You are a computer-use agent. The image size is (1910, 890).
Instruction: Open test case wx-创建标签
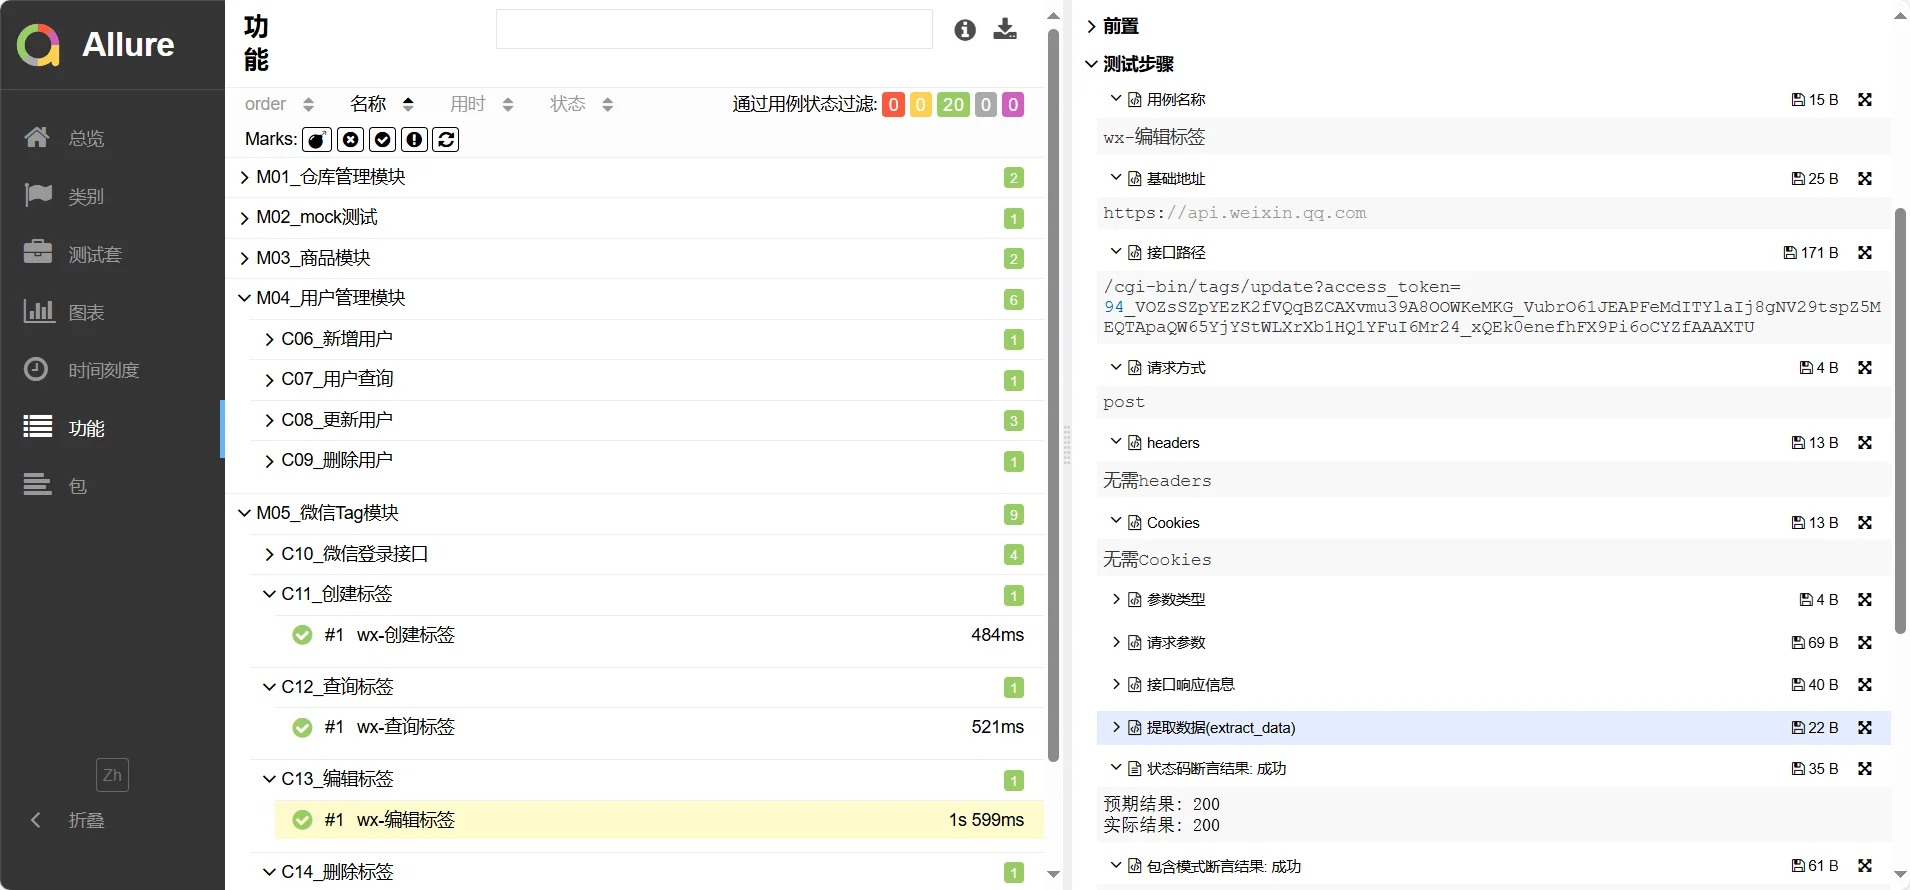pos(659,635)
